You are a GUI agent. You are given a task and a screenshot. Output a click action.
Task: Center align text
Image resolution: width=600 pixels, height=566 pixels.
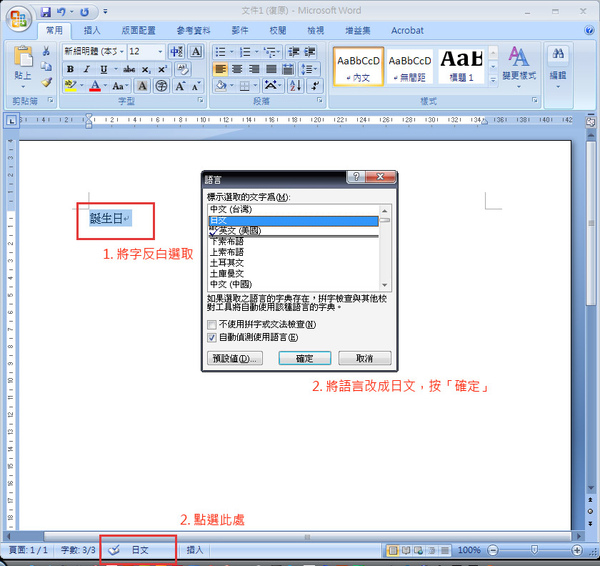[237, 69]
